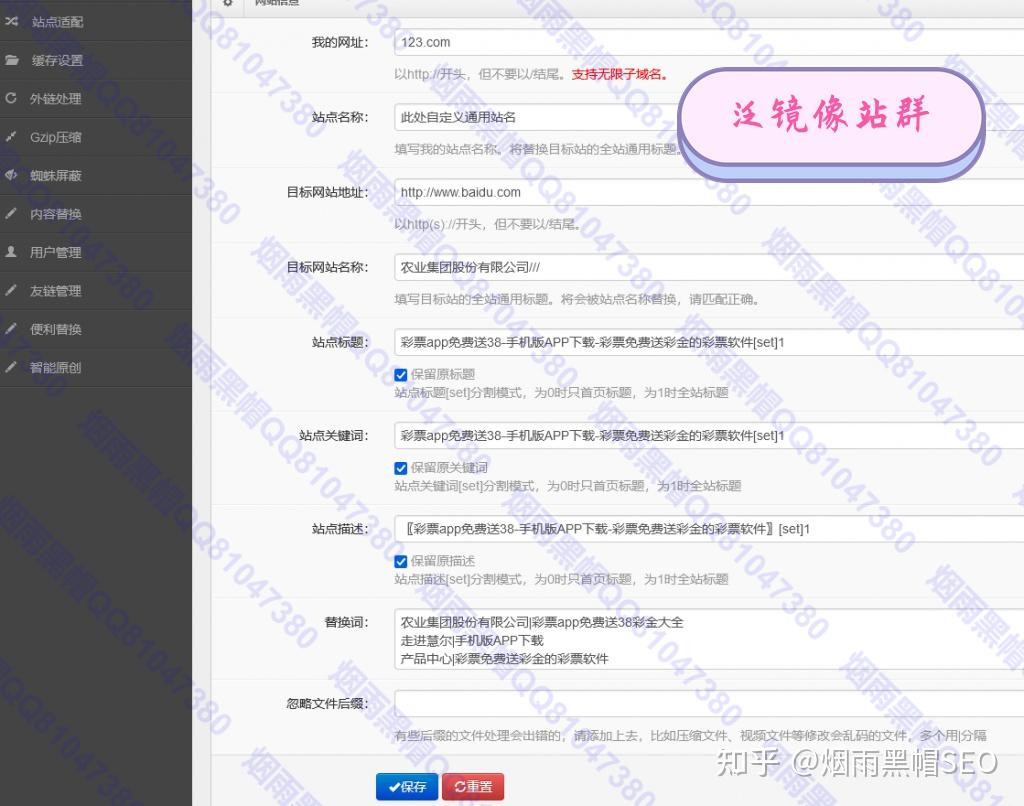This screenshot has height=806, width=1024.
Task: Focus the 我的网址 field containing 123.com
Action: [709, 42]
